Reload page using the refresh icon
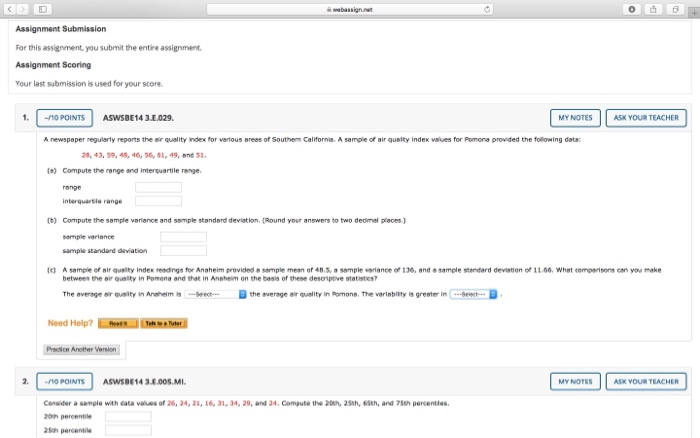 point(487,9)
